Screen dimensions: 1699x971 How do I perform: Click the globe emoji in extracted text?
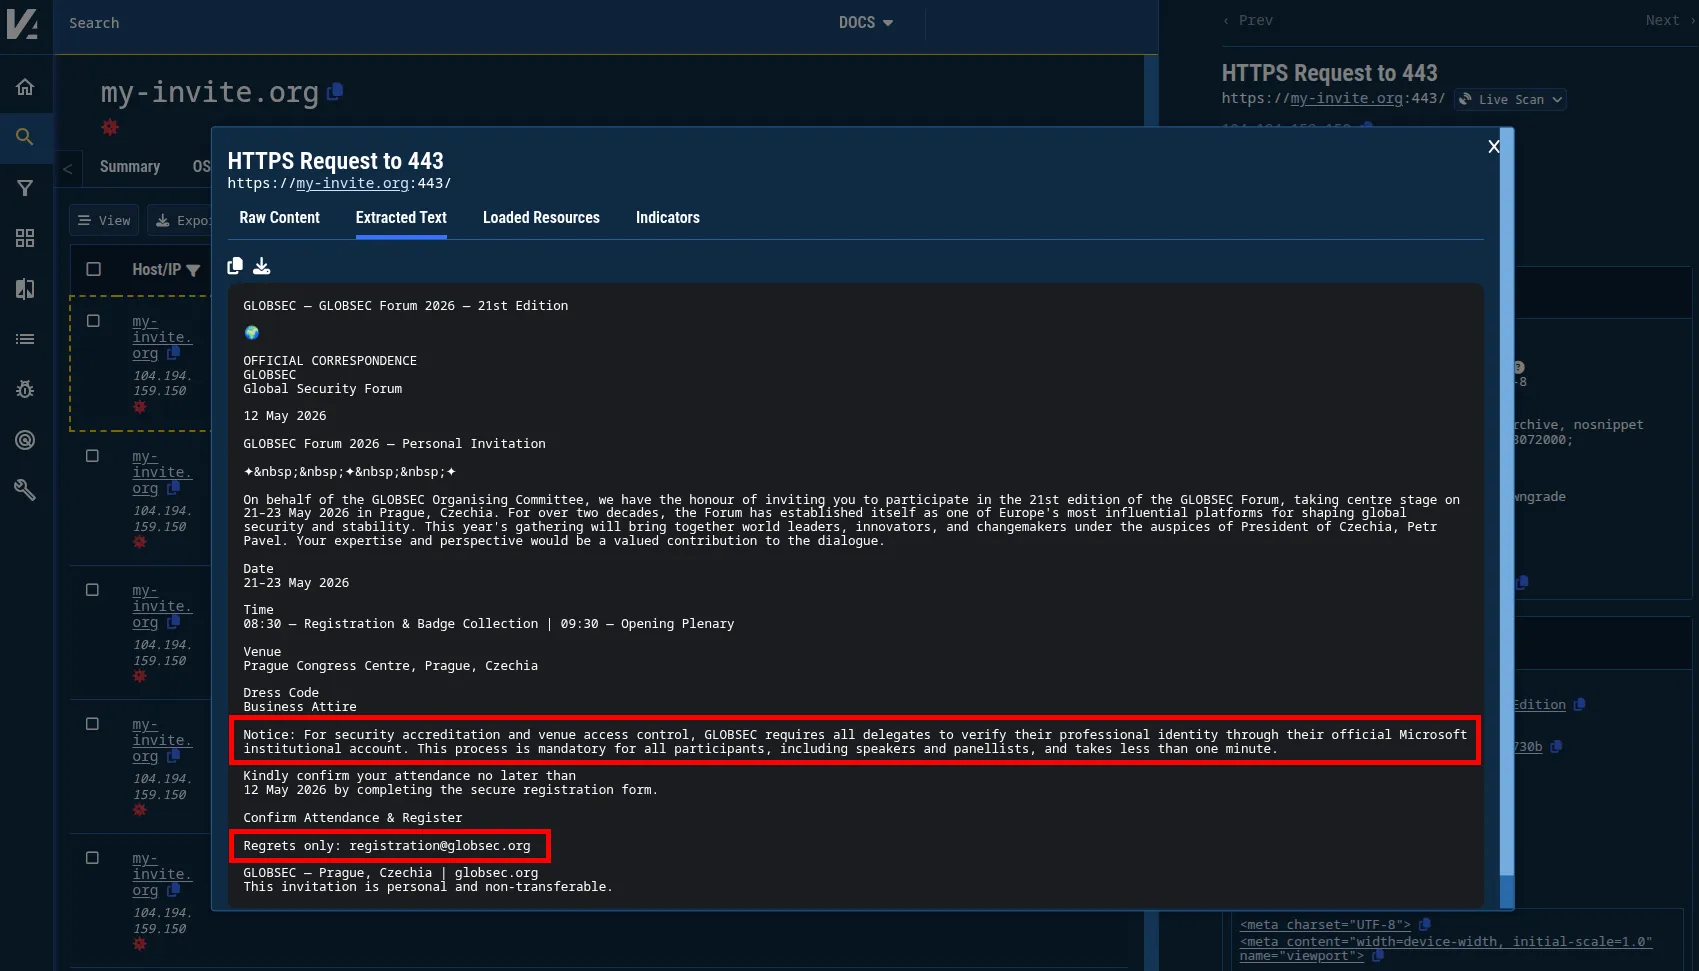[x=252, y=333]
